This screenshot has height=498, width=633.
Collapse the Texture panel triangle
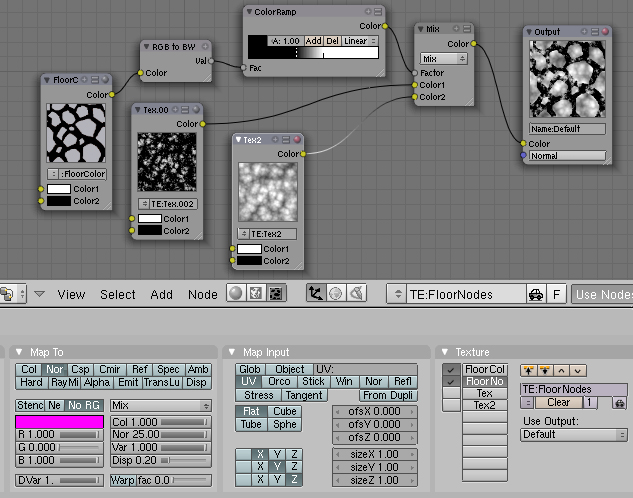tap(445, 352)
